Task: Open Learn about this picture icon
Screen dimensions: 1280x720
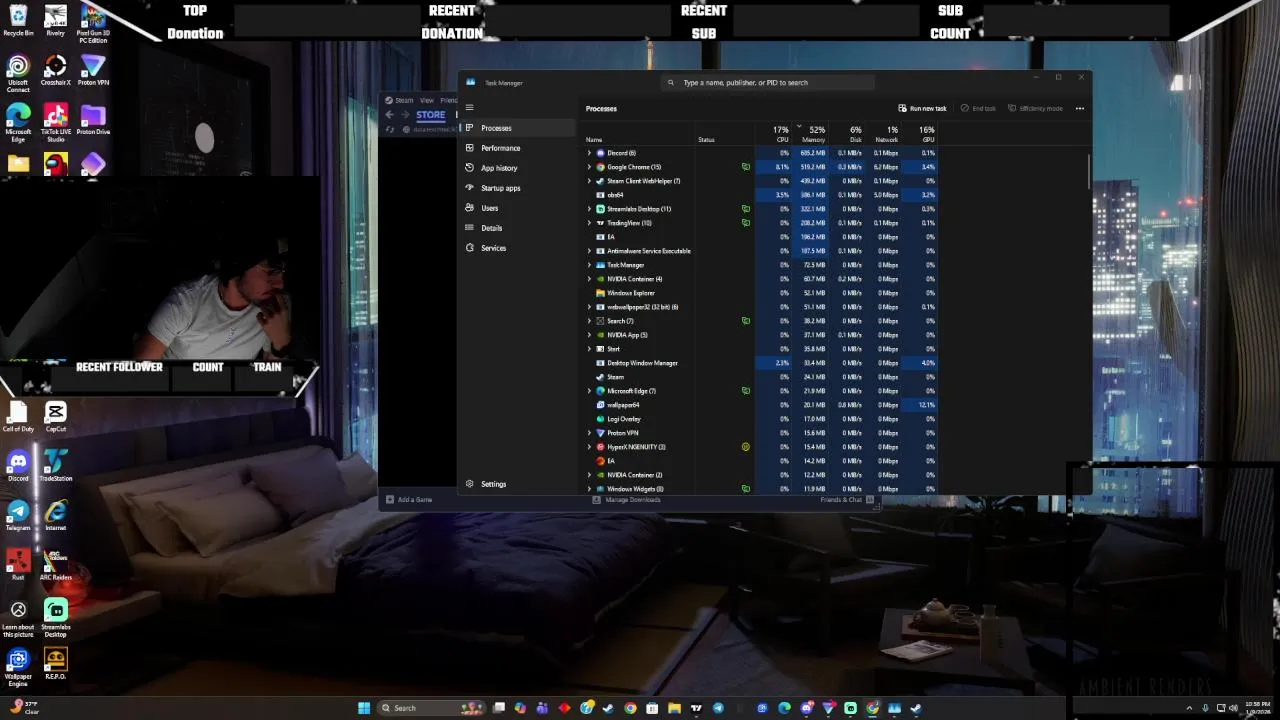Action: click(x=18, y=619)
